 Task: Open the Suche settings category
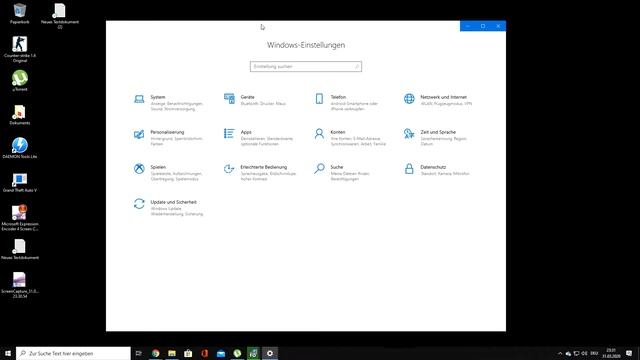[x=342, y=173]
